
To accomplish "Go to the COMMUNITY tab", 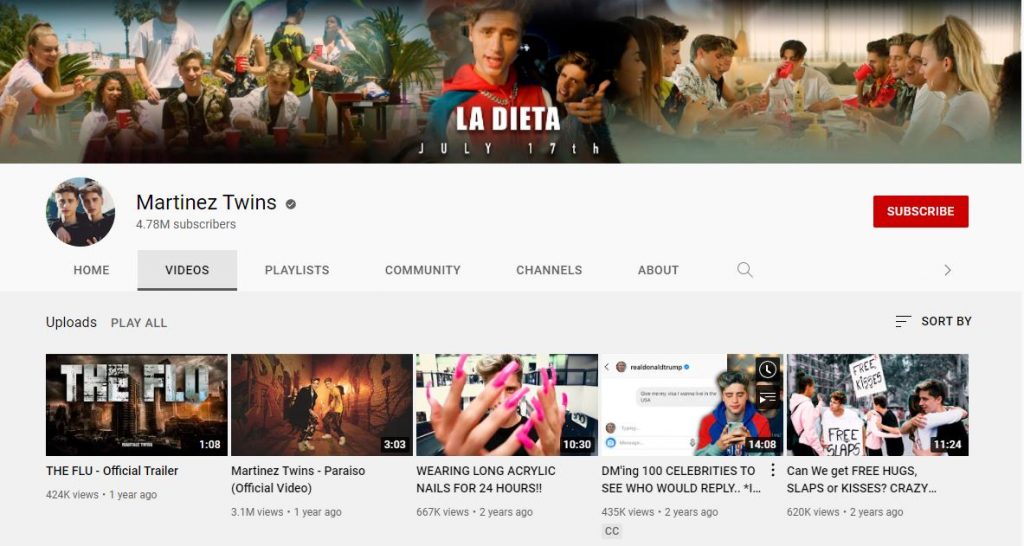I will 423,270.
